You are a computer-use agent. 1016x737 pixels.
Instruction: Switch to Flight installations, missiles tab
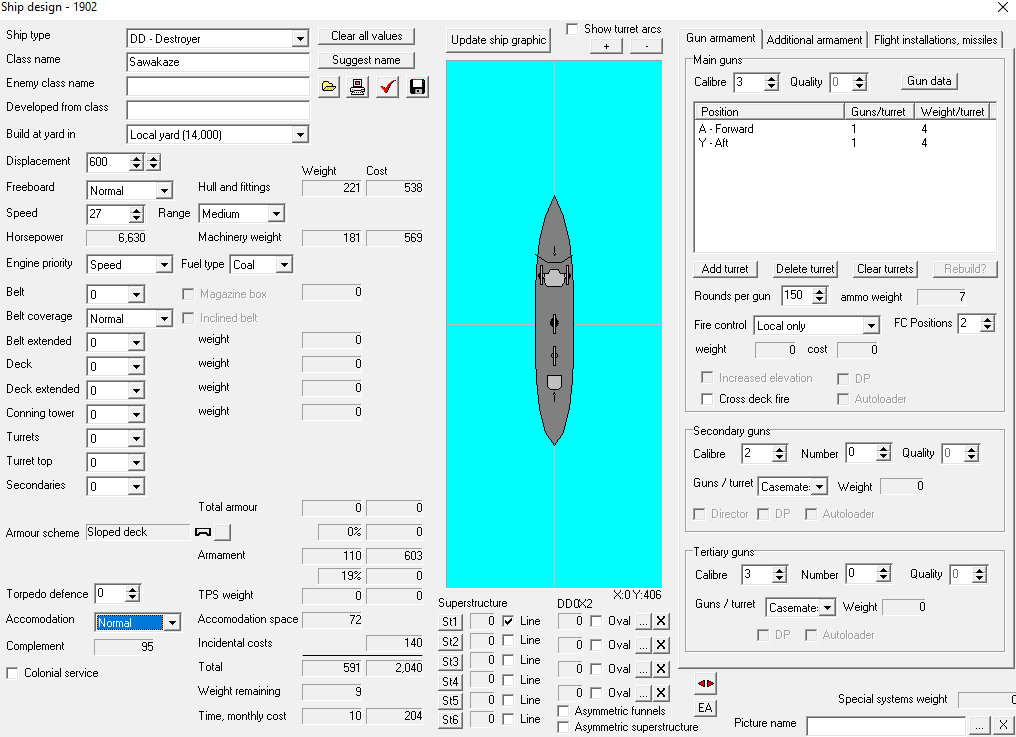[x=935, y=40]
